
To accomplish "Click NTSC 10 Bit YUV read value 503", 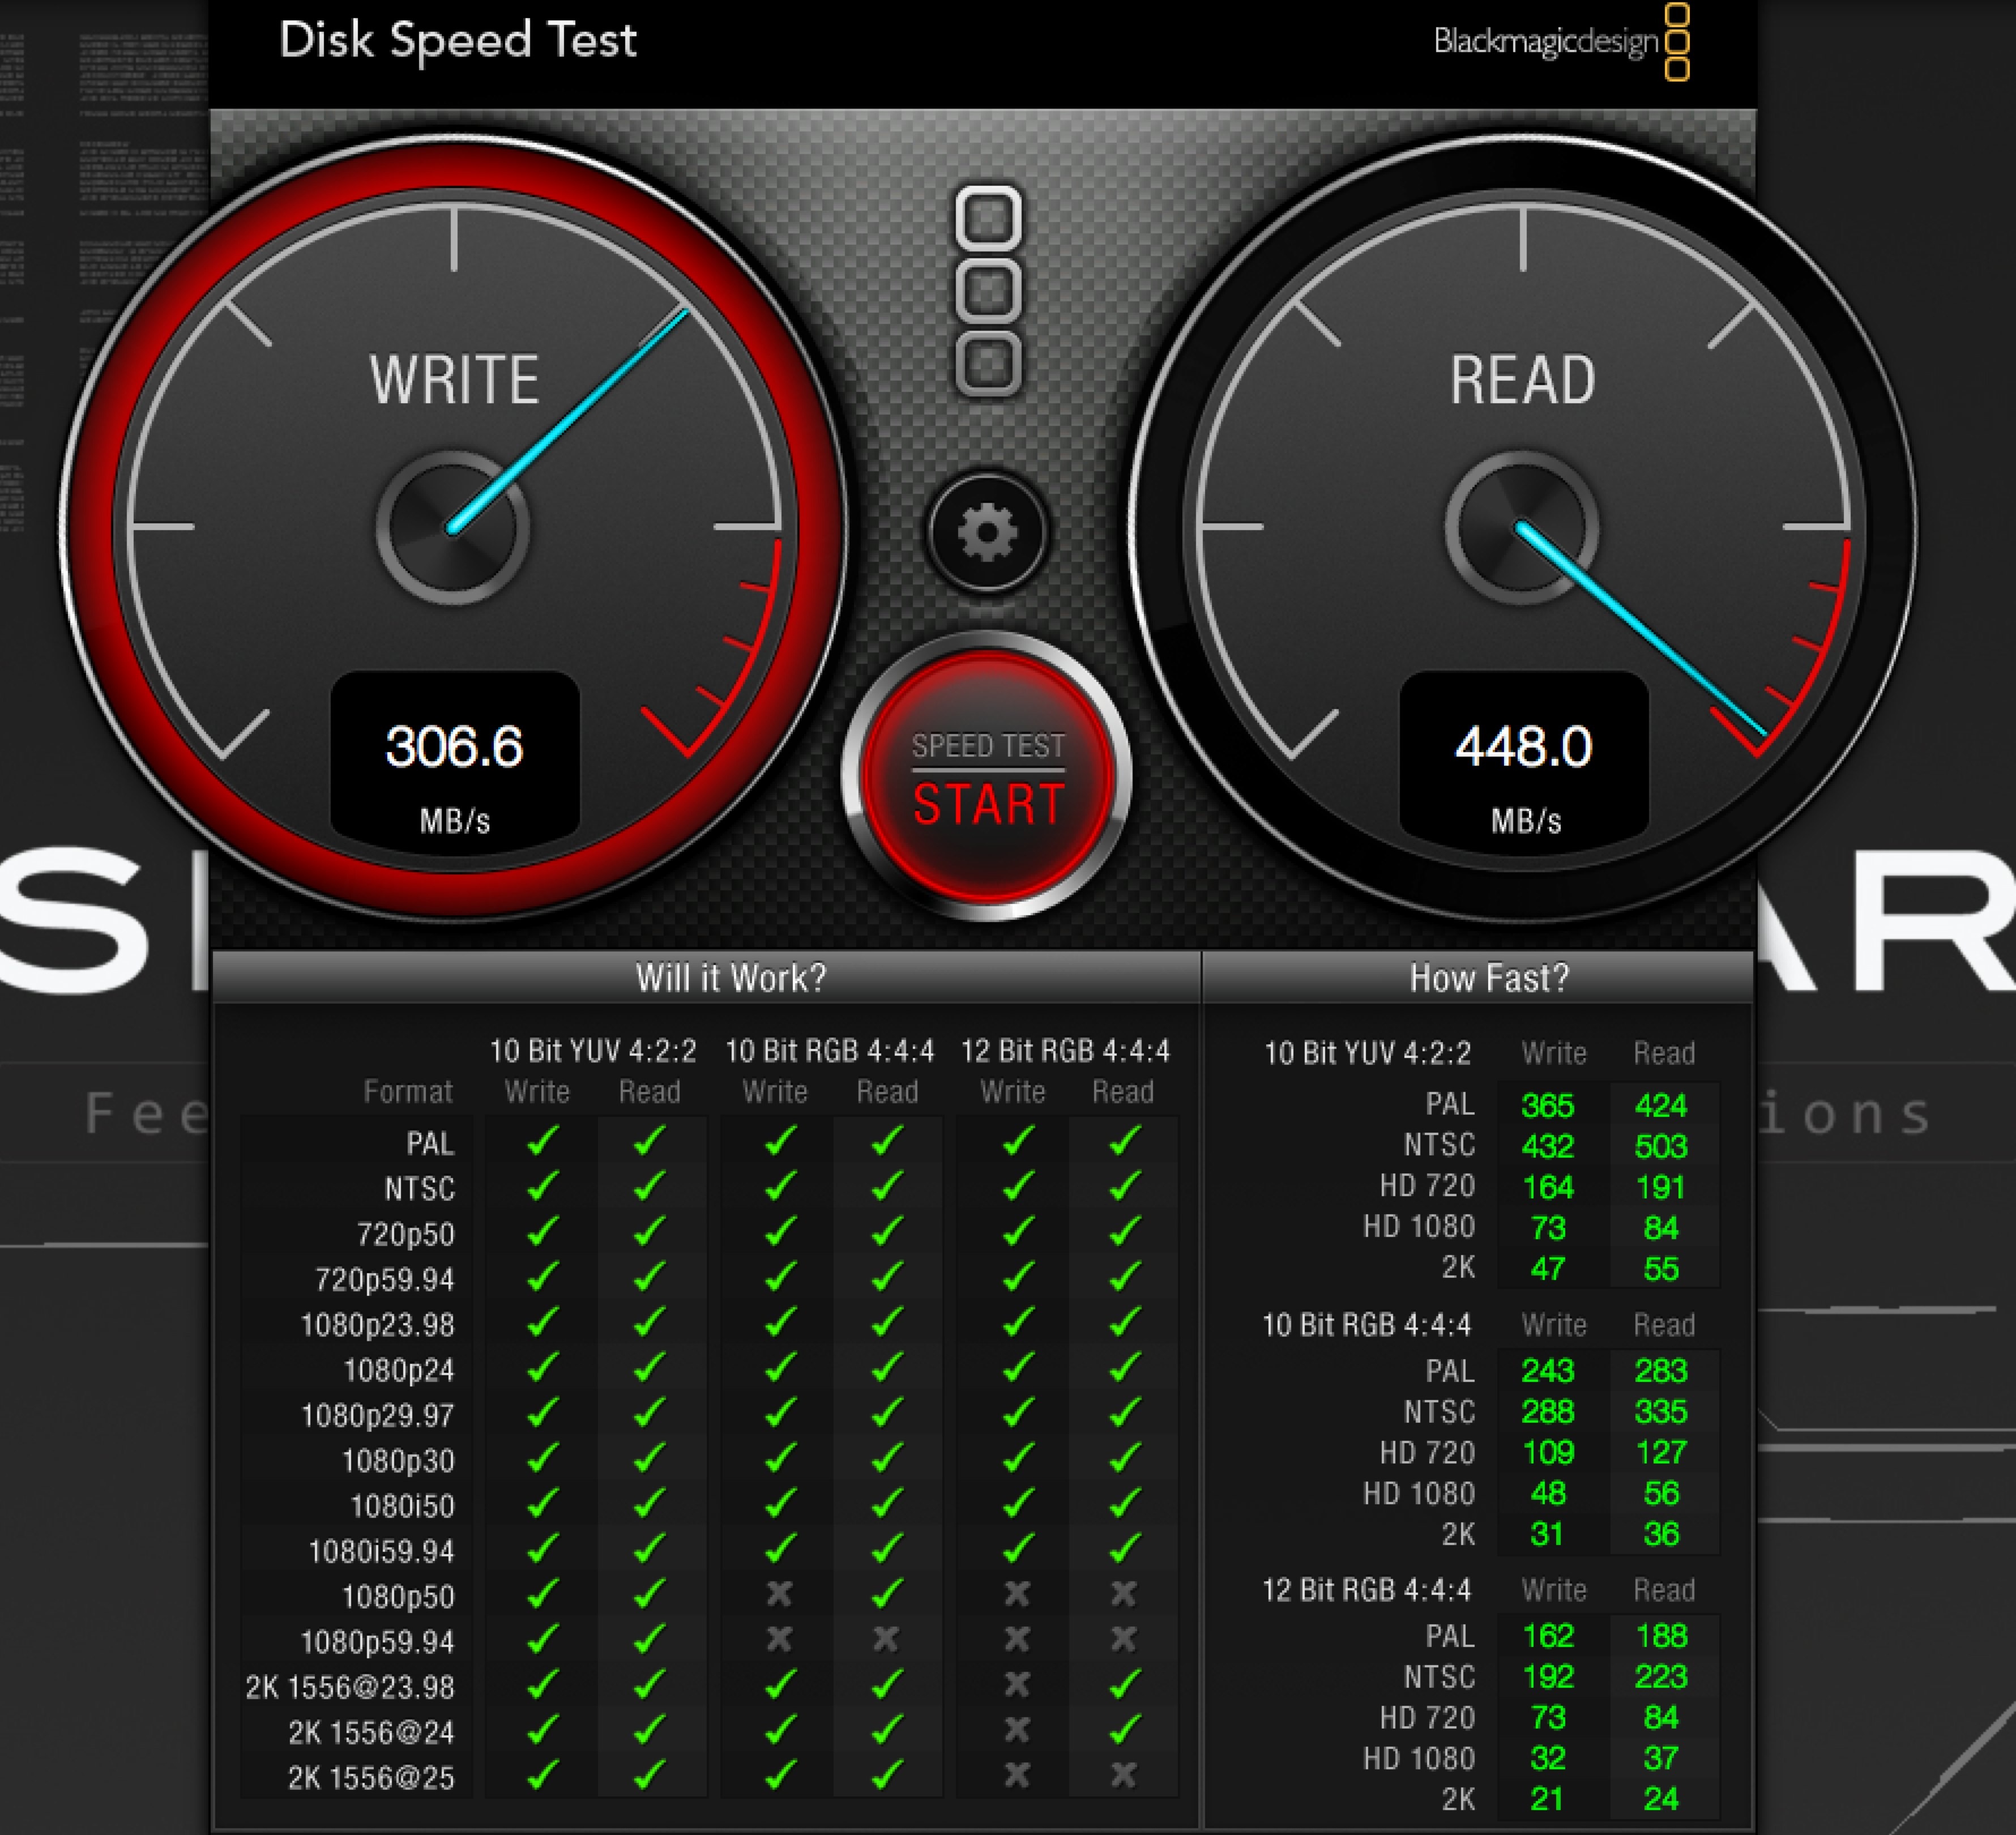I will (x=1660, y=1146).
